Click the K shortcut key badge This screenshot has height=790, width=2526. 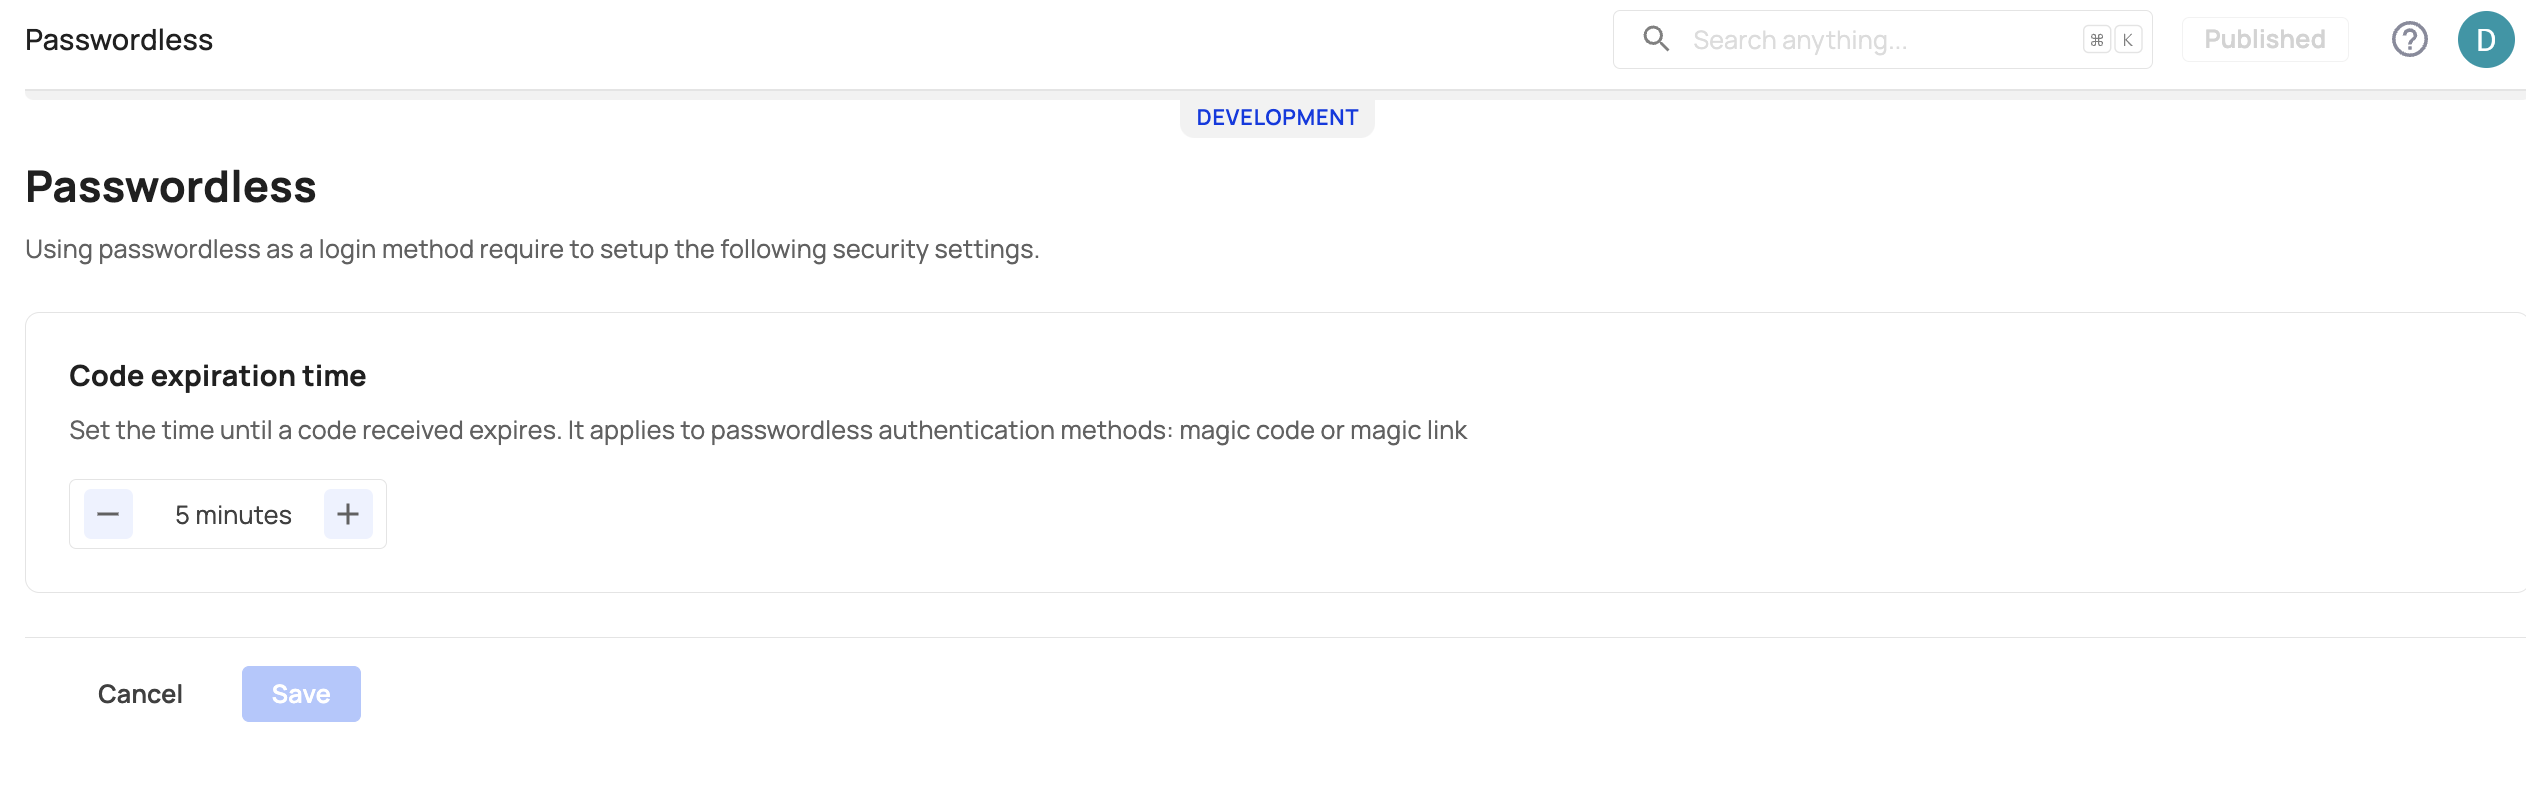pos(2127,40)
